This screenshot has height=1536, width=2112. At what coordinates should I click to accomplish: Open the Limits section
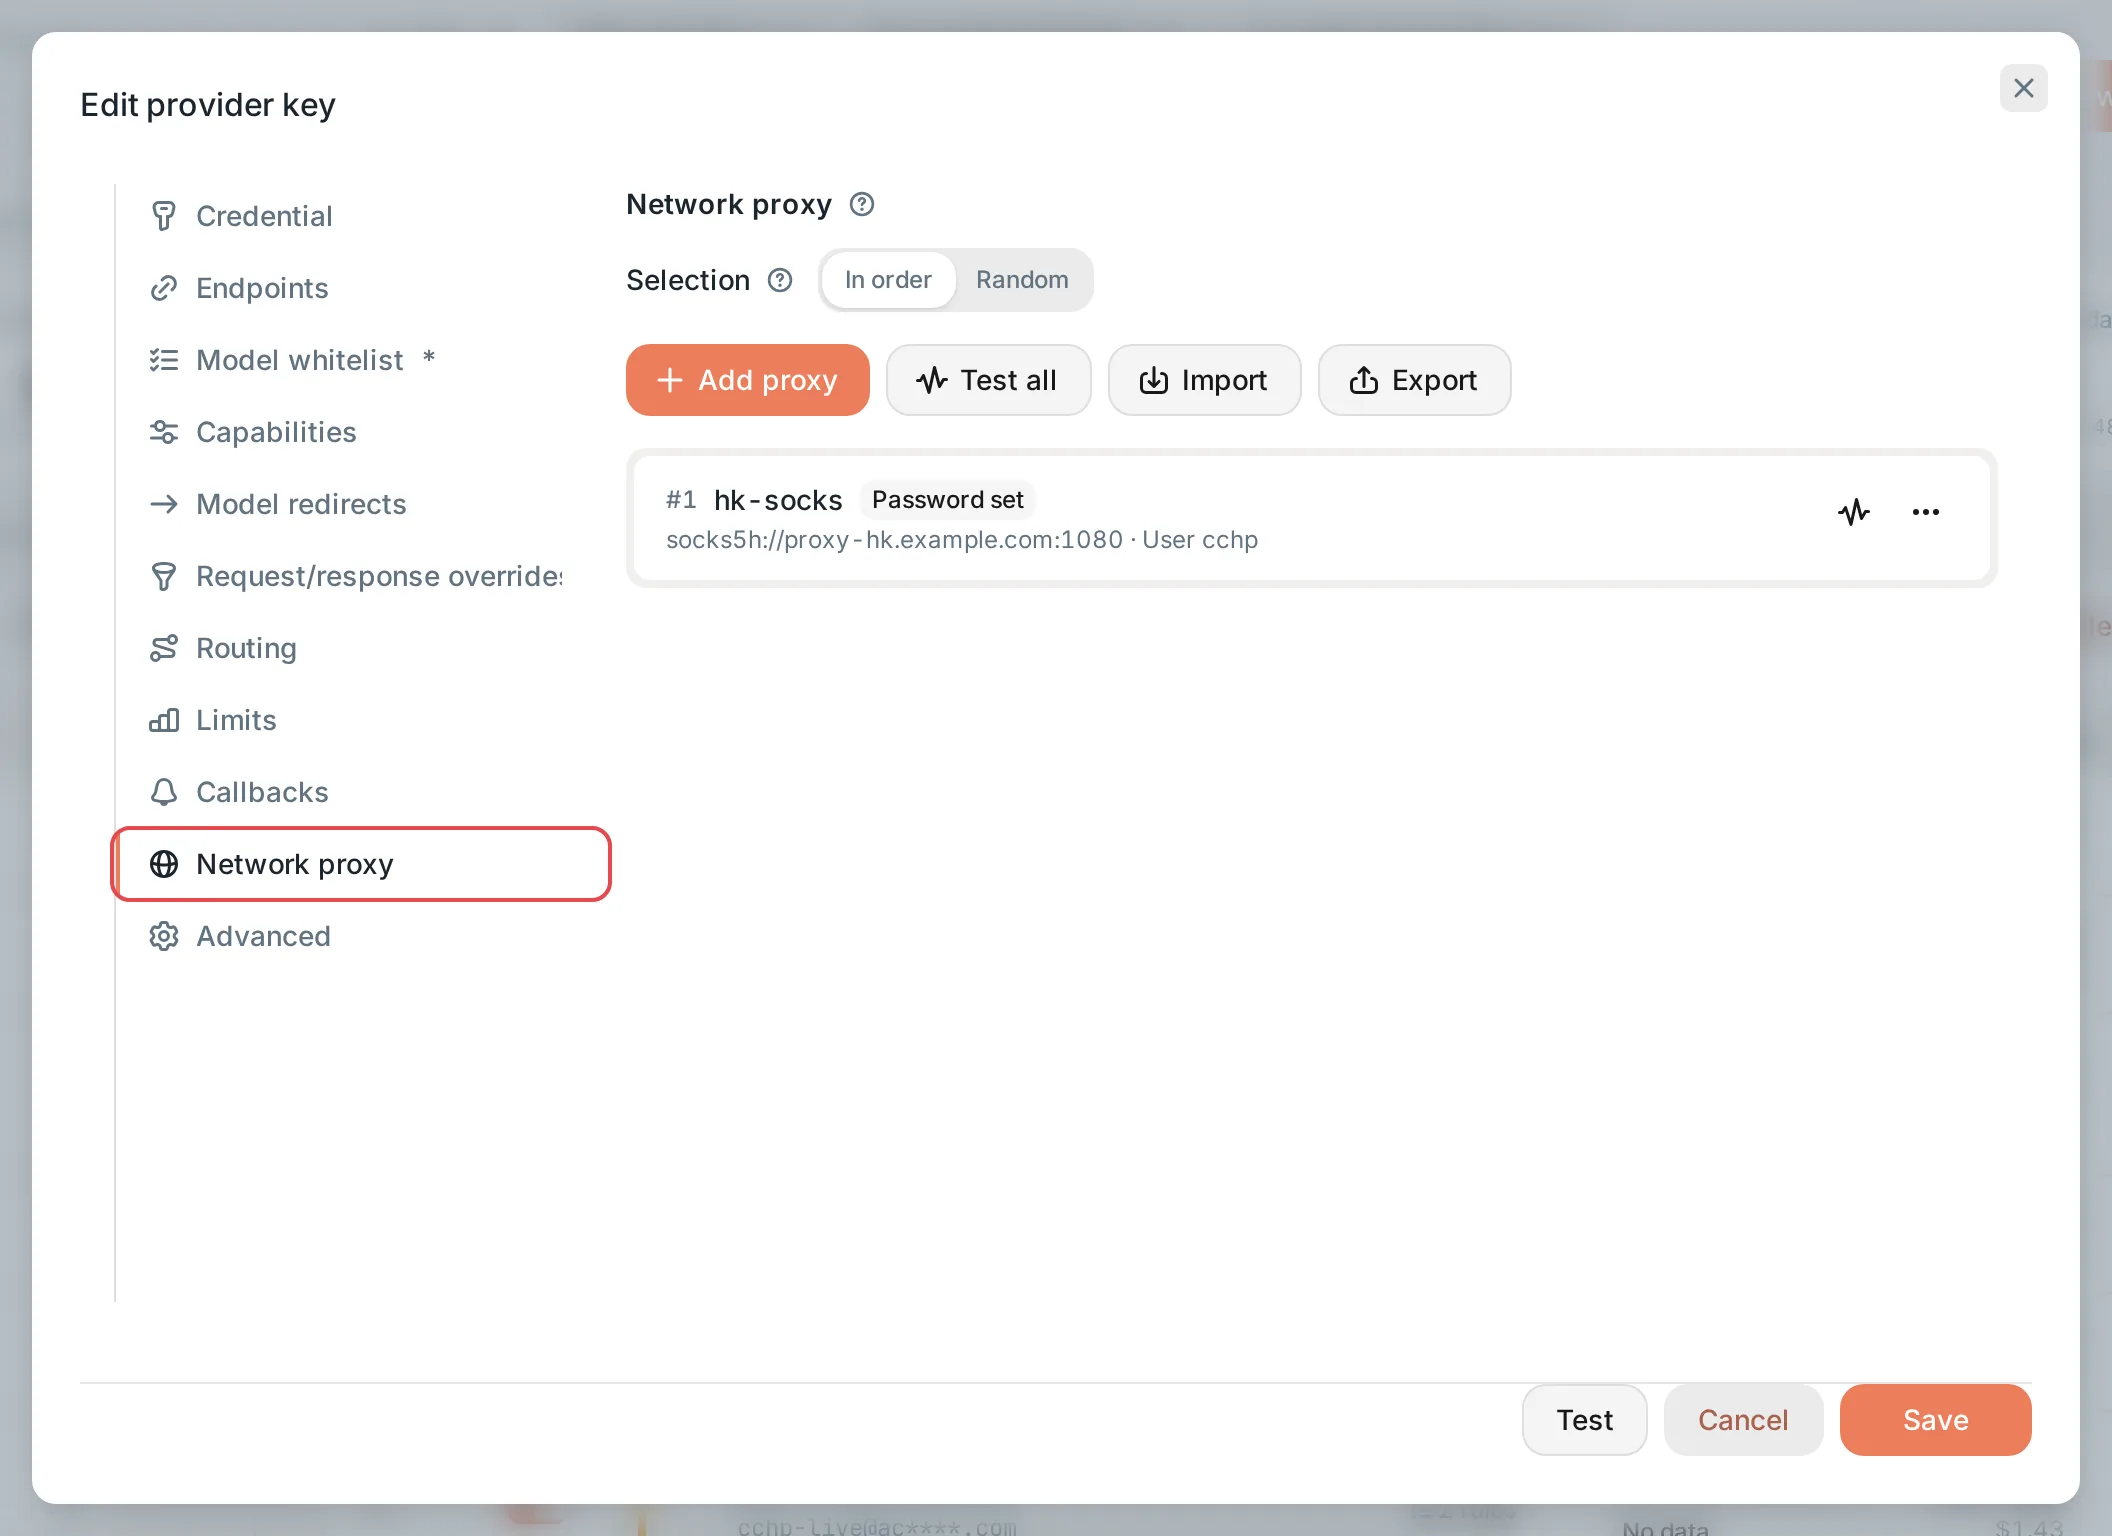tap(360, 720)
